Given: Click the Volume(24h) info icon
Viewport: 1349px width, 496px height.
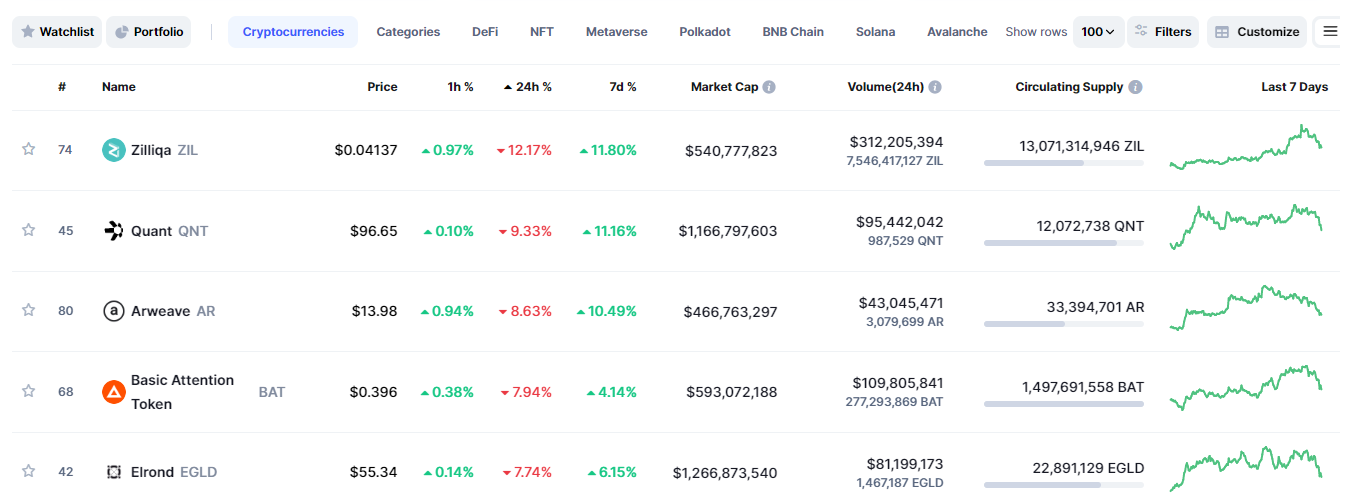Looking at the screenshot, I should click(935, 87).
